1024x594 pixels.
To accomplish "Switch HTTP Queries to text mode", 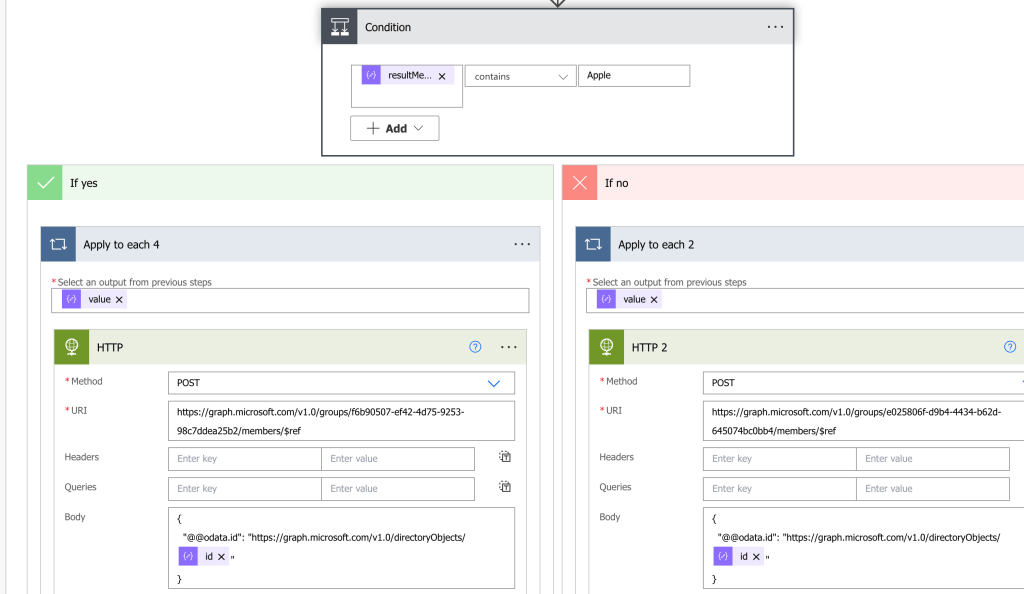I will (506, 487).
